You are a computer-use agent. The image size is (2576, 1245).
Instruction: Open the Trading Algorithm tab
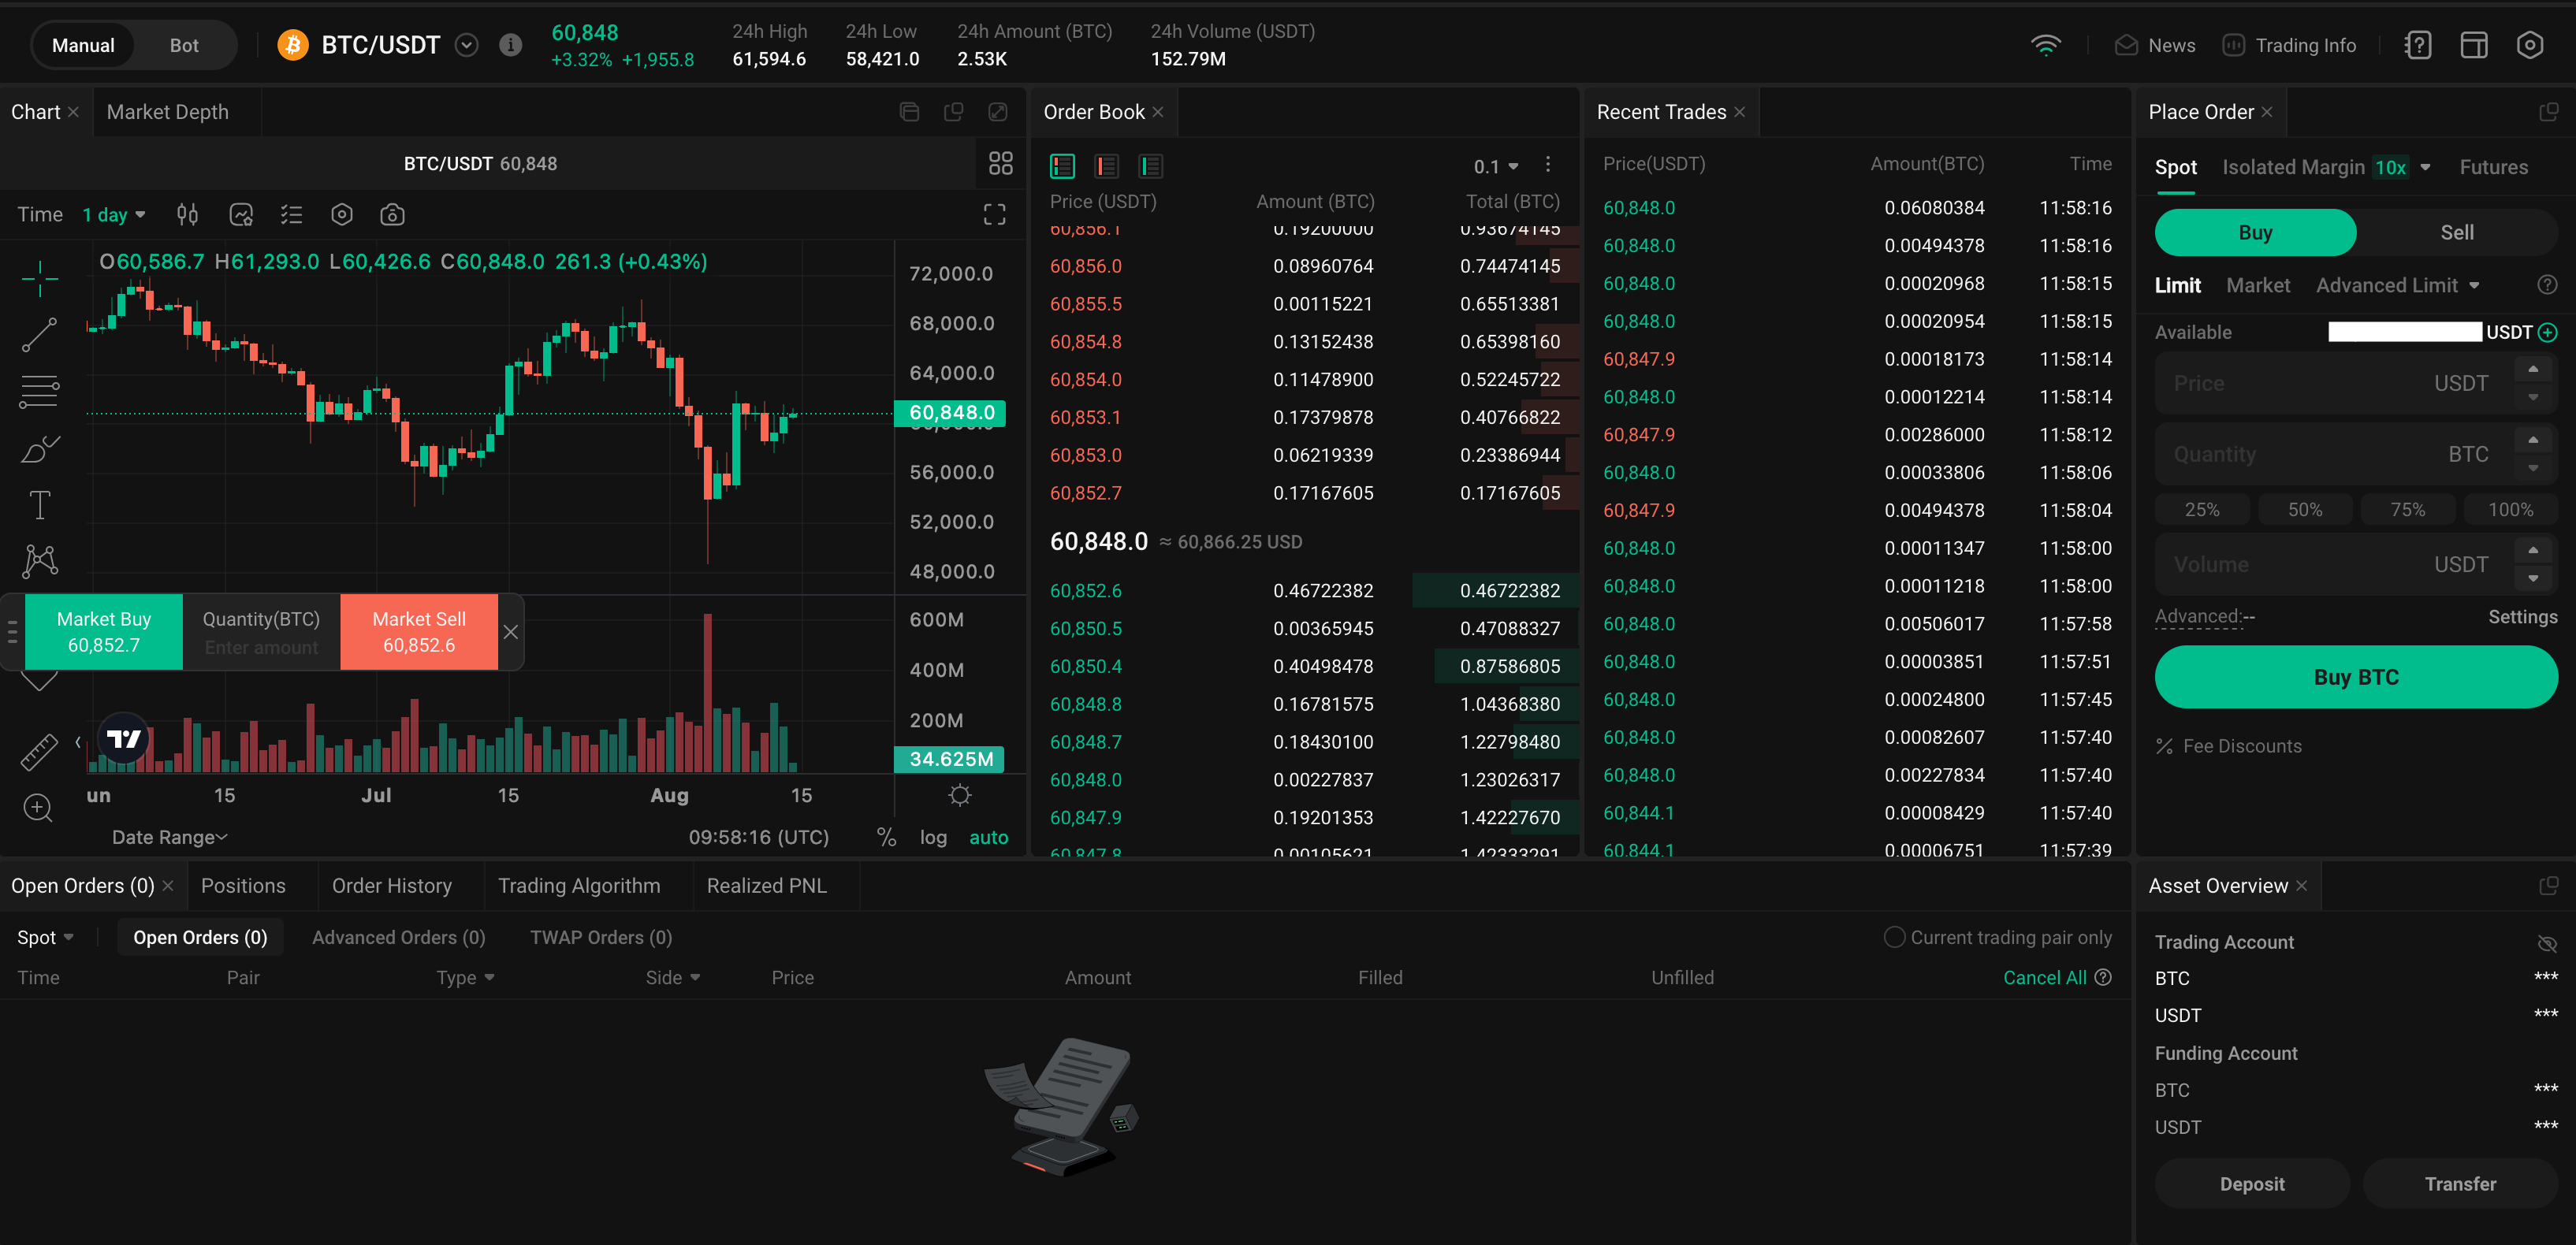click(x=579, y=885)
